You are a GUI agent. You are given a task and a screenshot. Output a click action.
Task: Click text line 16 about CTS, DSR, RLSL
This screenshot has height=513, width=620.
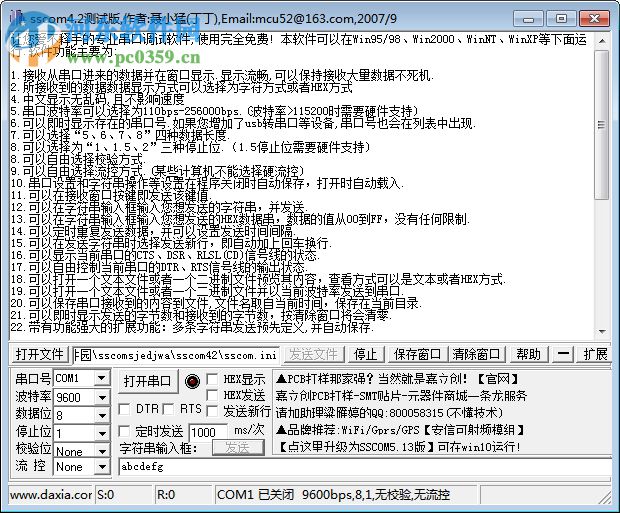tap(165, 255)
